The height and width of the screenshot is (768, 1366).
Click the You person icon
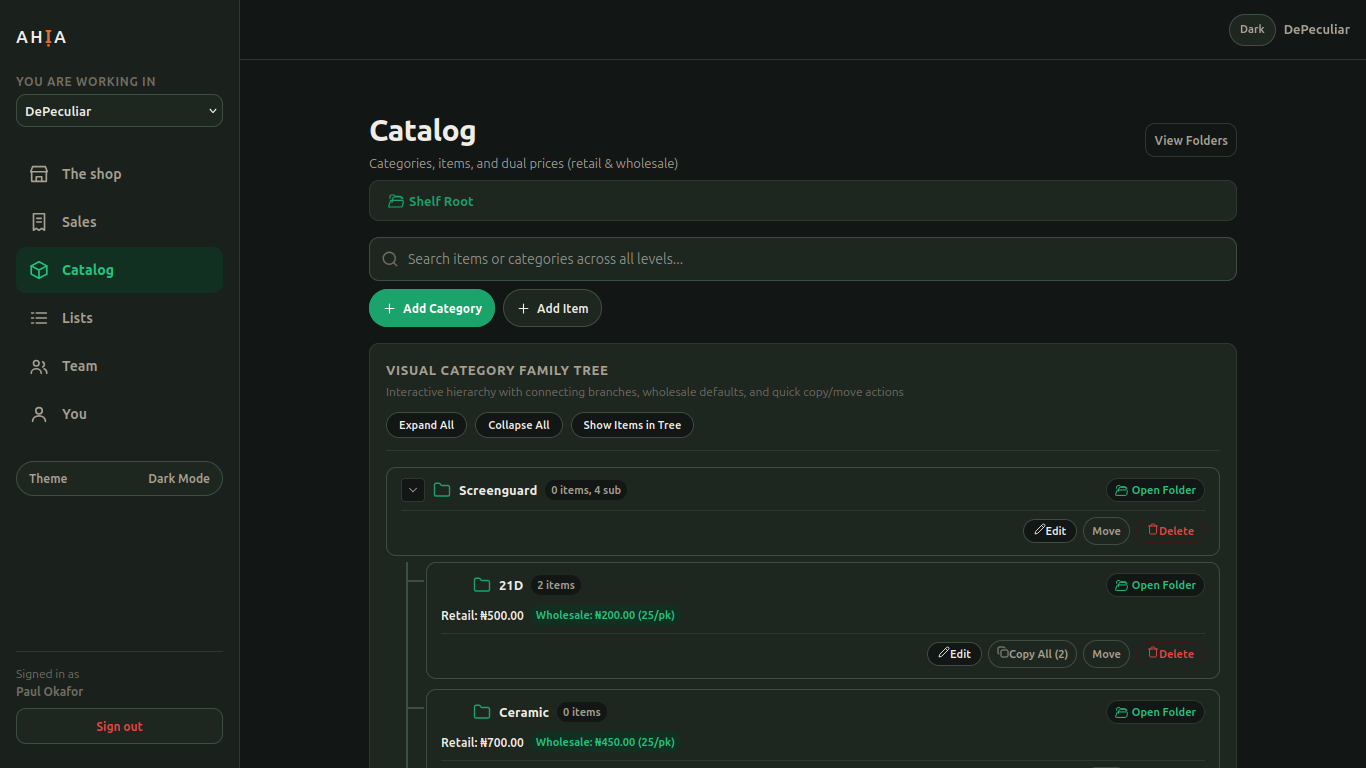pos(39,414)
